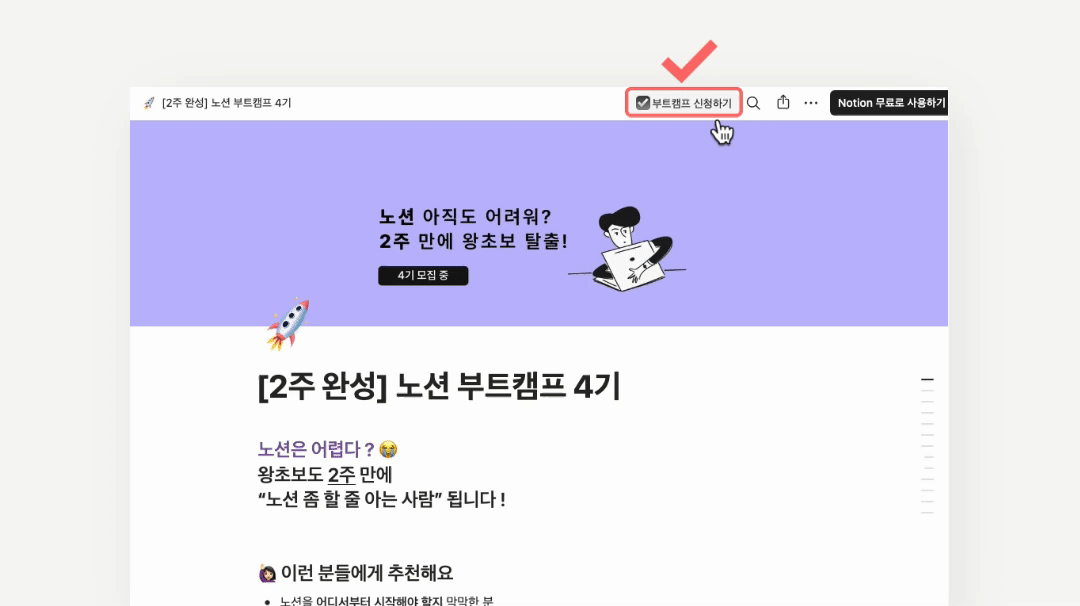Viewport: 1080px width, 606px height.
Task: Click the 부트캠프 신청하기 button
Action: (683, 103)
